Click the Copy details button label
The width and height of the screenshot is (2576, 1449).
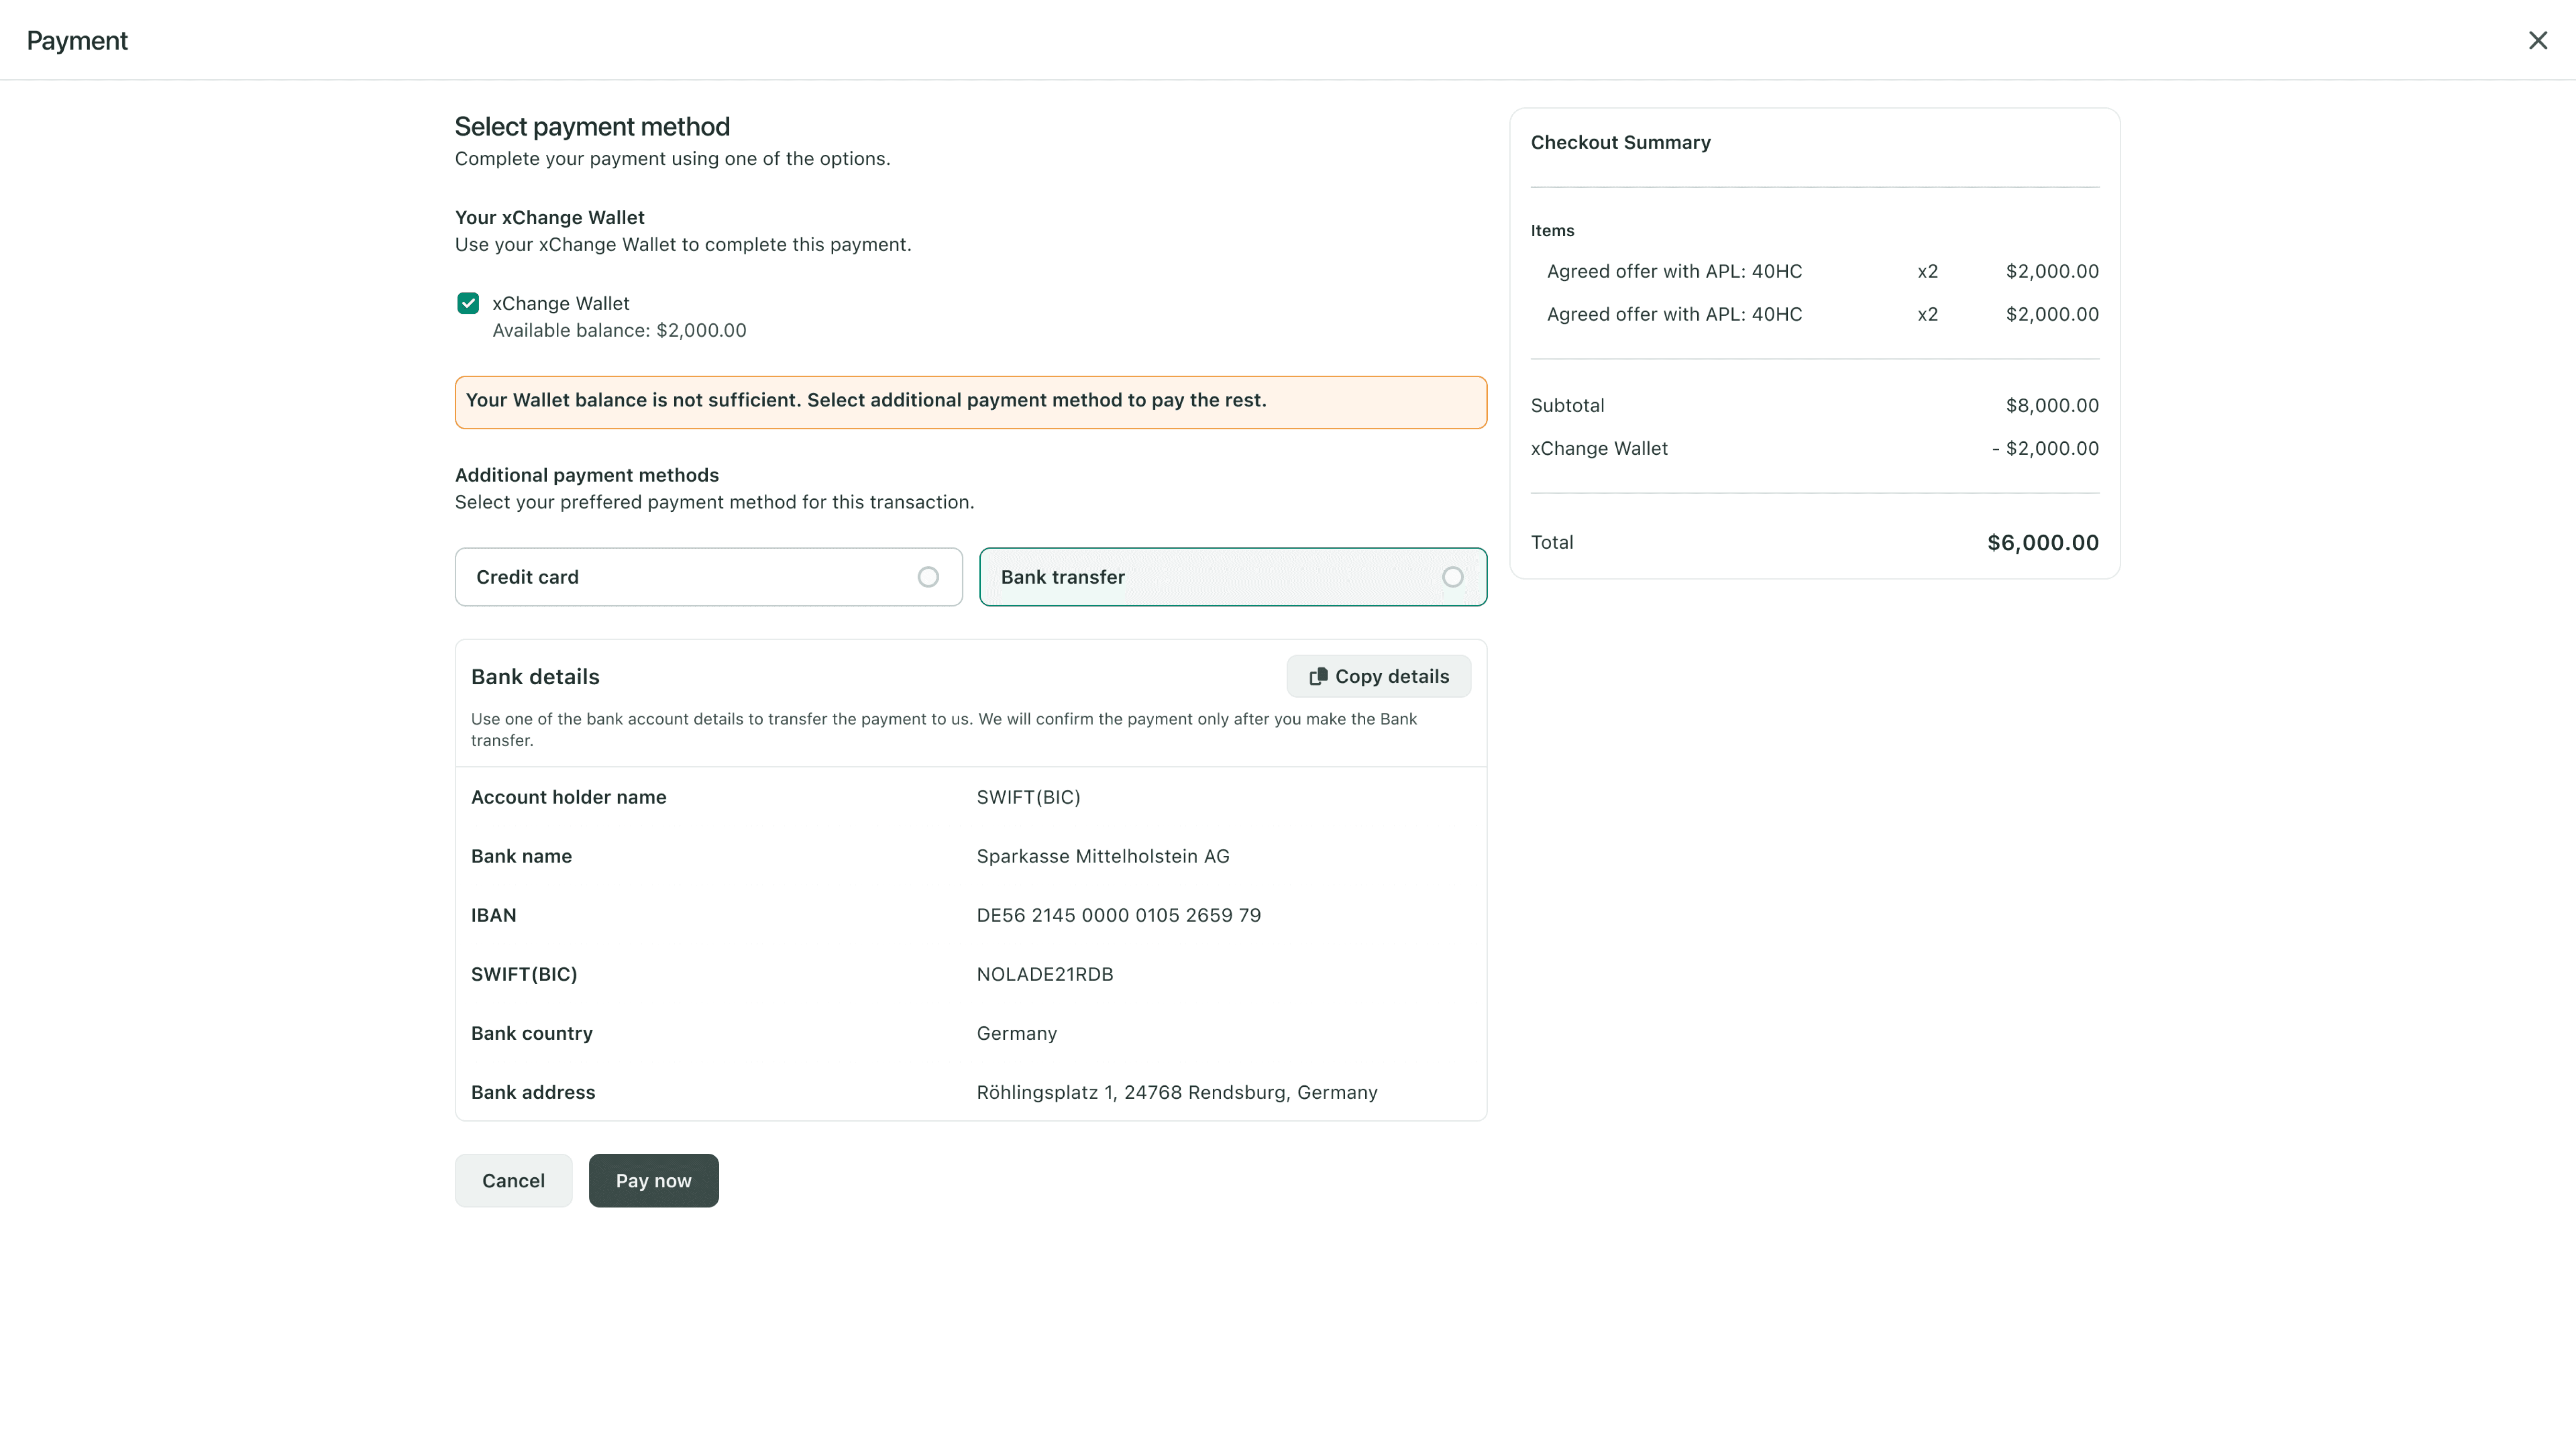pyautogui.click(x=1392, y=677)
